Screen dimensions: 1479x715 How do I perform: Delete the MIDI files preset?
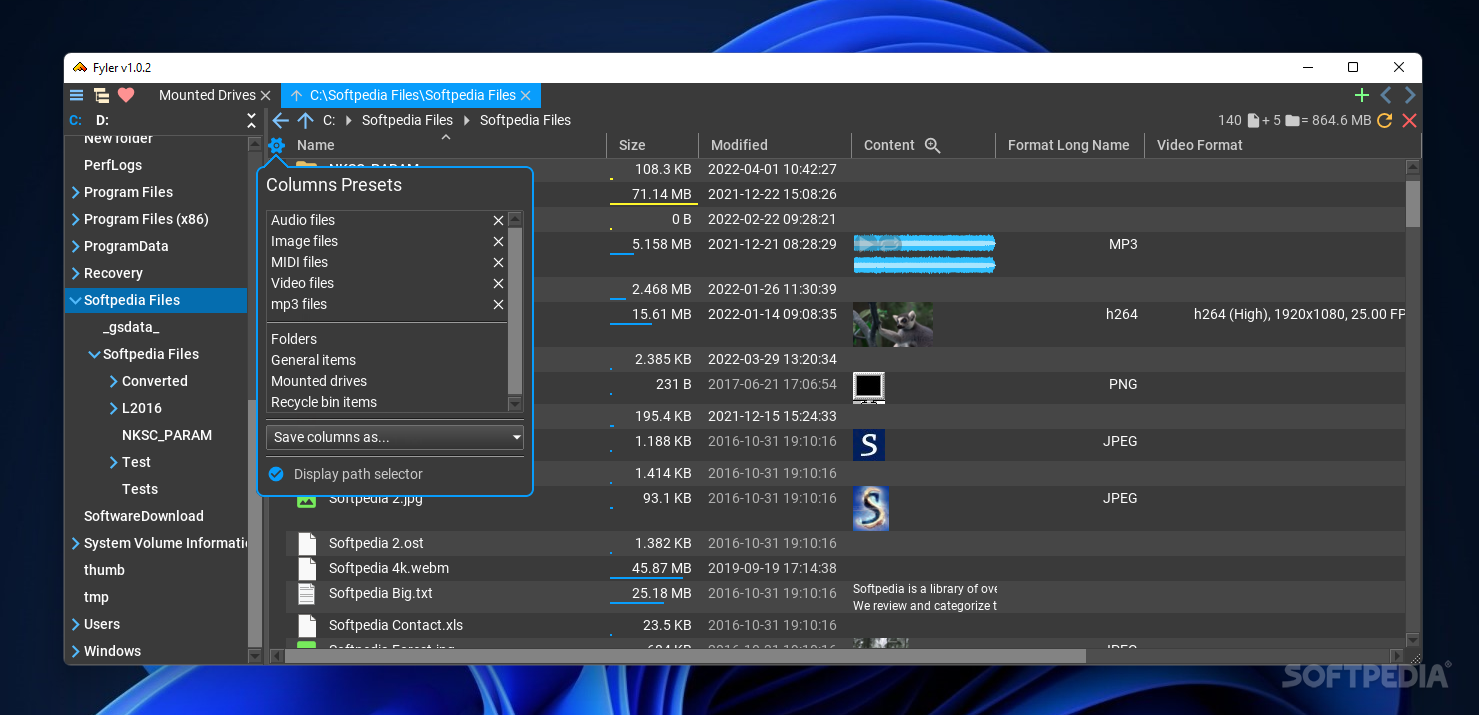pyautogui.click(x=498, y=262)
